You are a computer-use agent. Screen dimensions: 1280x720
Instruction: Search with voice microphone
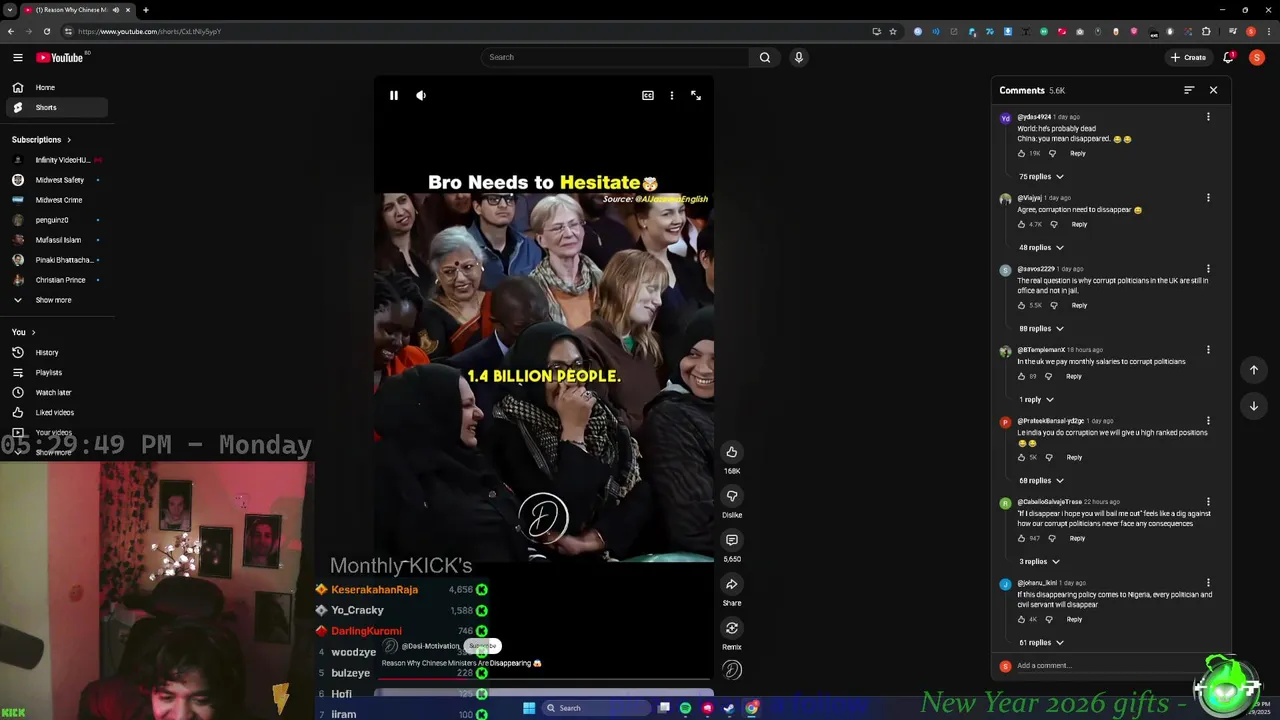point(798,57)
